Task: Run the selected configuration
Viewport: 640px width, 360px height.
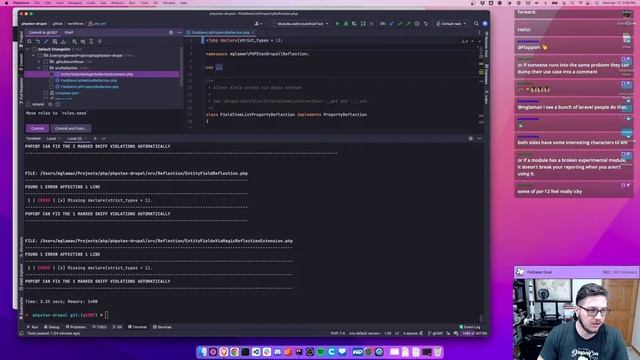Action: [x=338, y=24]
